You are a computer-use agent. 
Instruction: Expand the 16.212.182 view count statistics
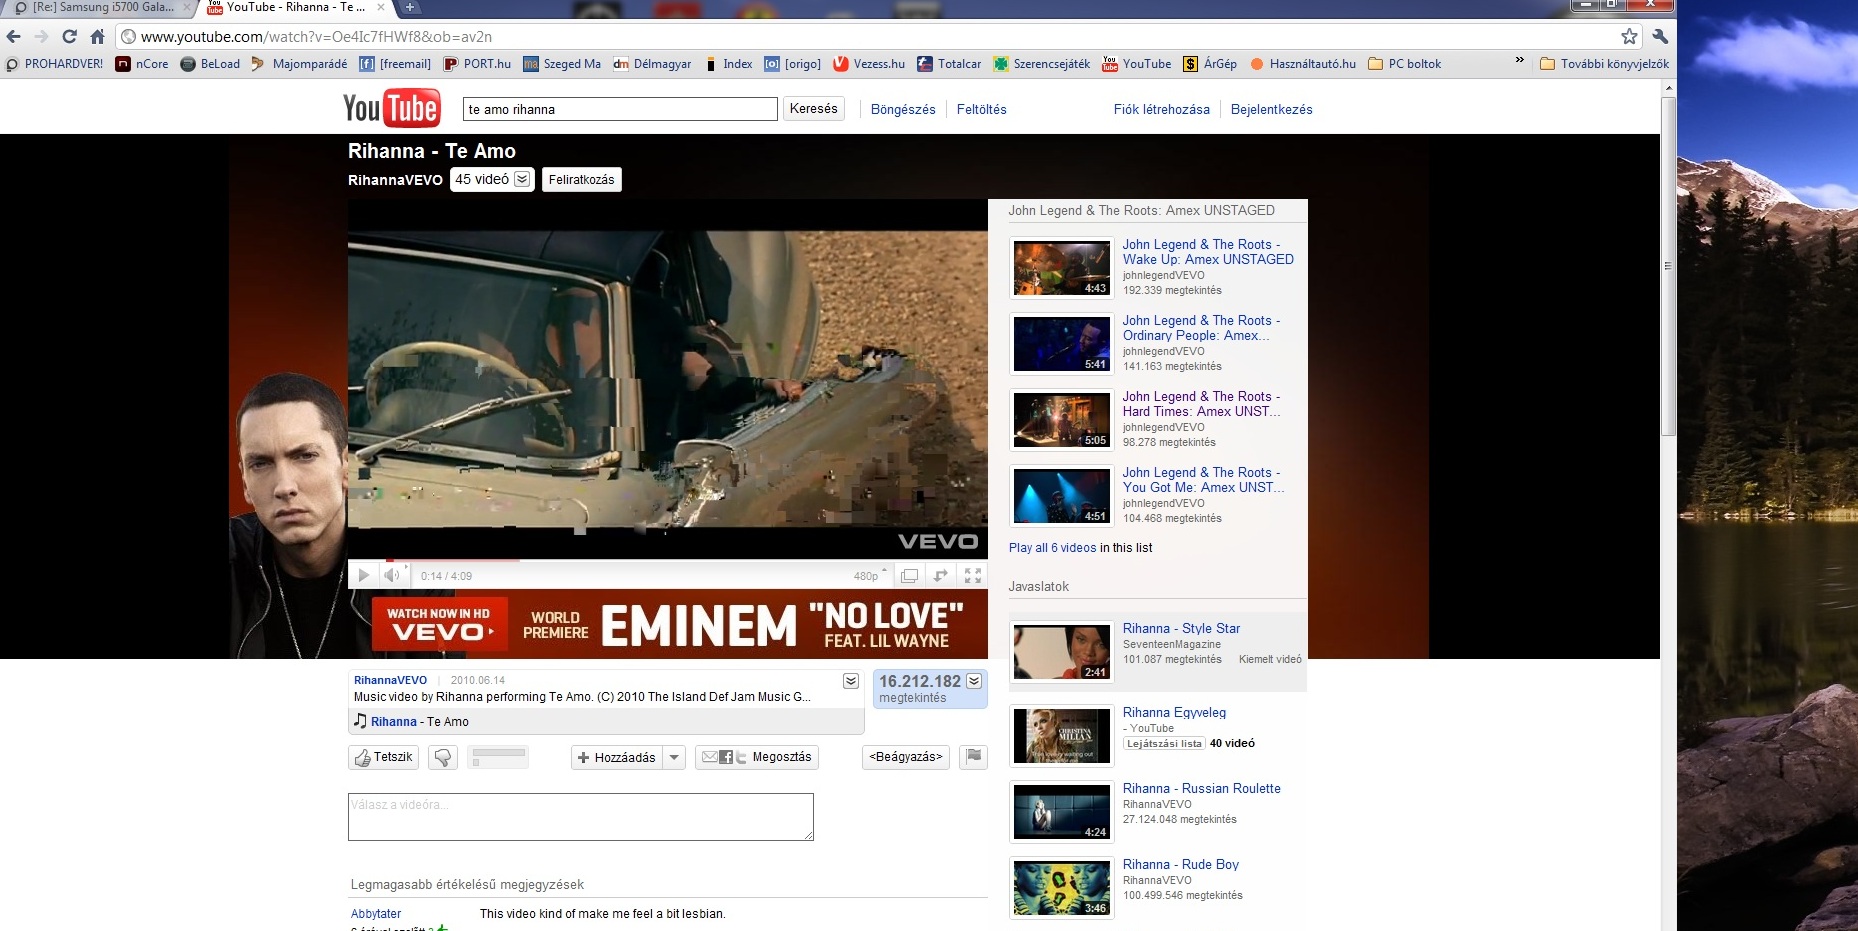pos(974,681)
